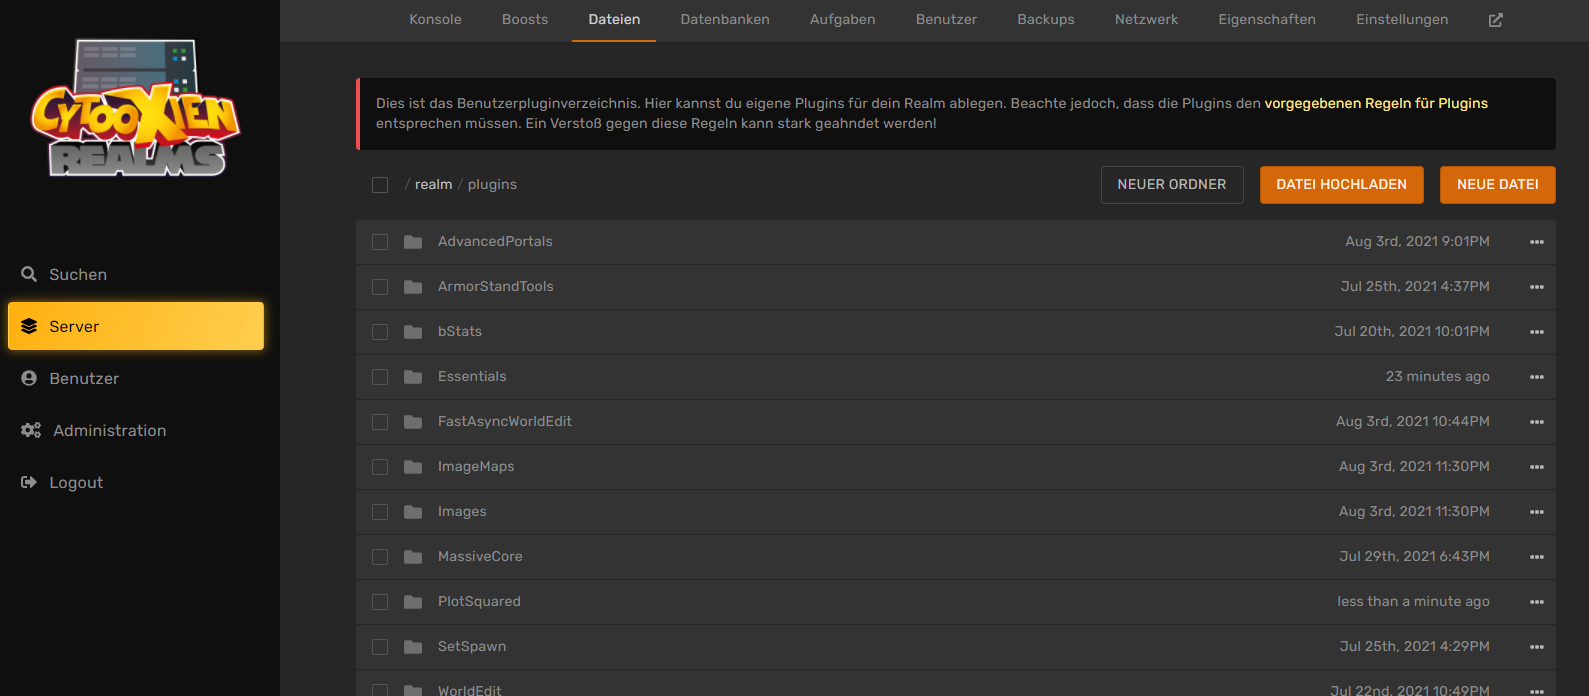Click the folder icon for PlotSquared
1589x696 pixels.
413,602
